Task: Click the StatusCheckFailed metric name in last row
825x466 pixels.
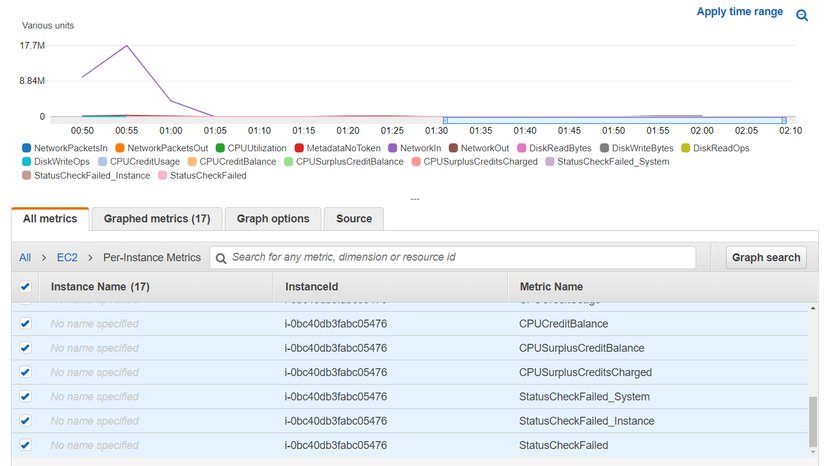Action: tap(564, 445)
